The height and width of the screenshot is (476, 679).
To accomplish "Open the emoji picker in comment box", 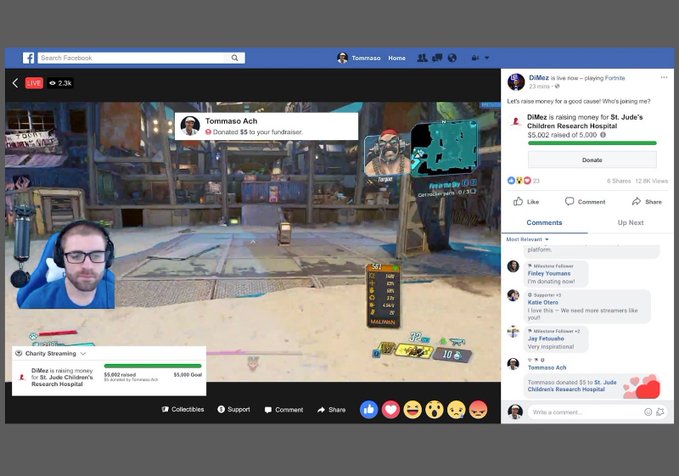I will tap(648, 412).
